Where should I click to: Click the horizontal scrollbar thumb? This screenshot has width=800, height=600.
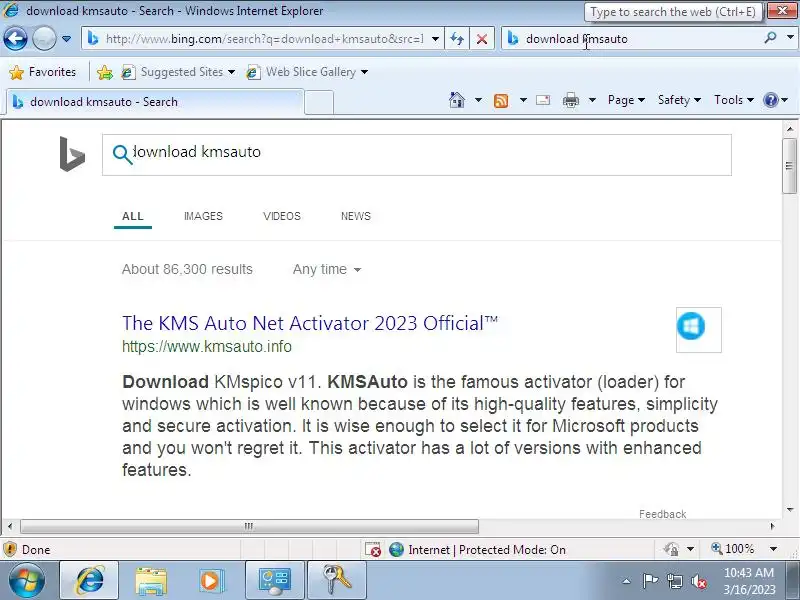(249, 526)
